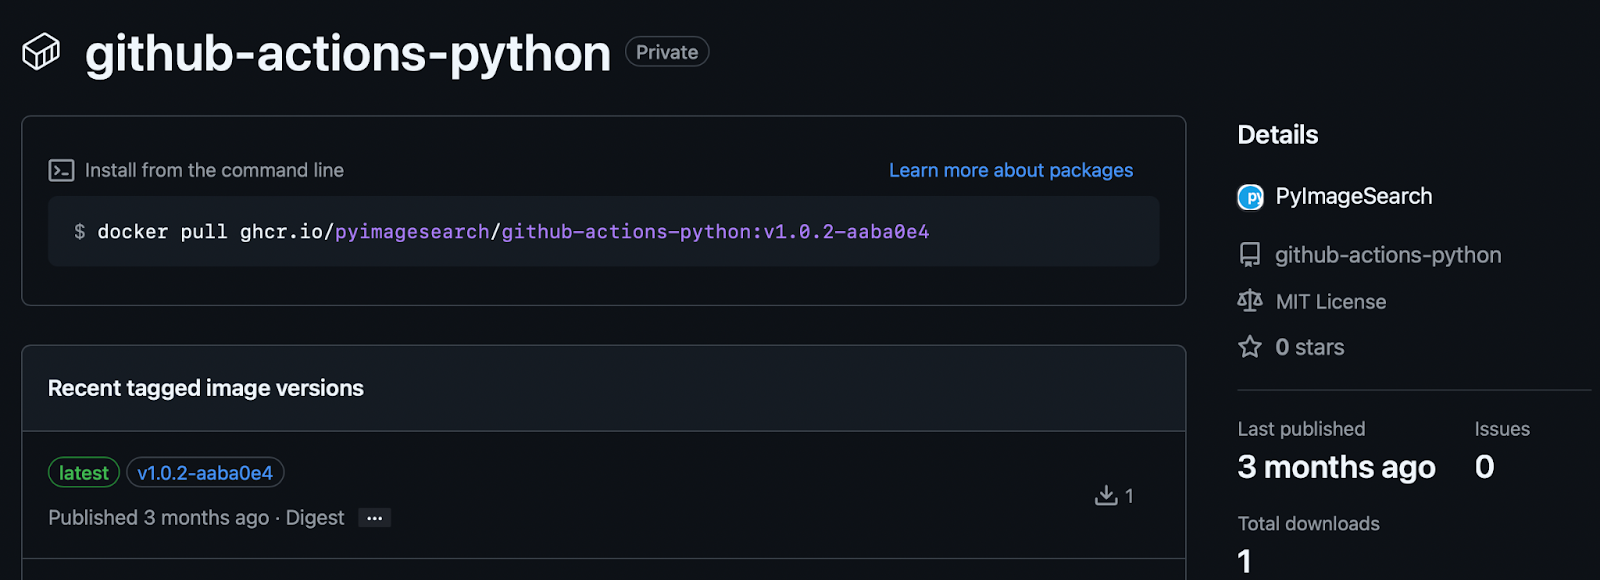Click the scales icon for MIT License
Screen dimensions: 1600x580
point(1250,301)
